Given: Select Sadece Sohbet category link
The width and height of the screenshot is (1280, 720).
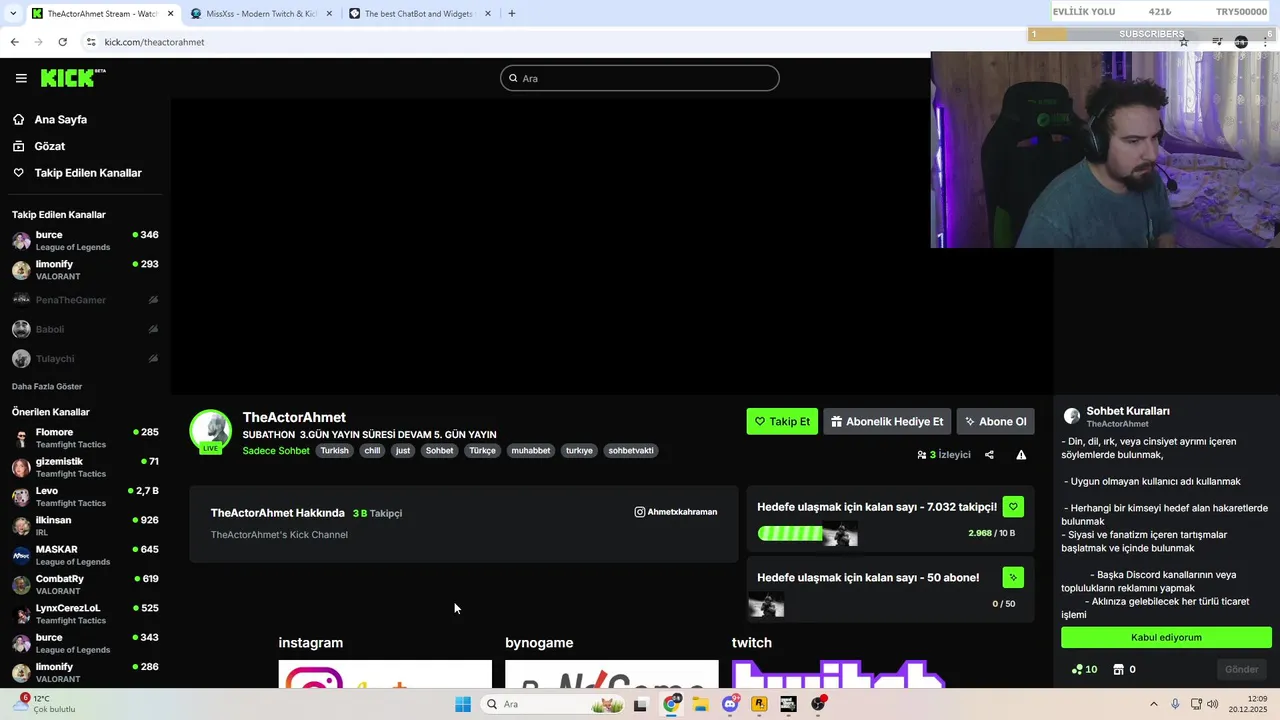Looking at the screenshot, I should (276, 451).
